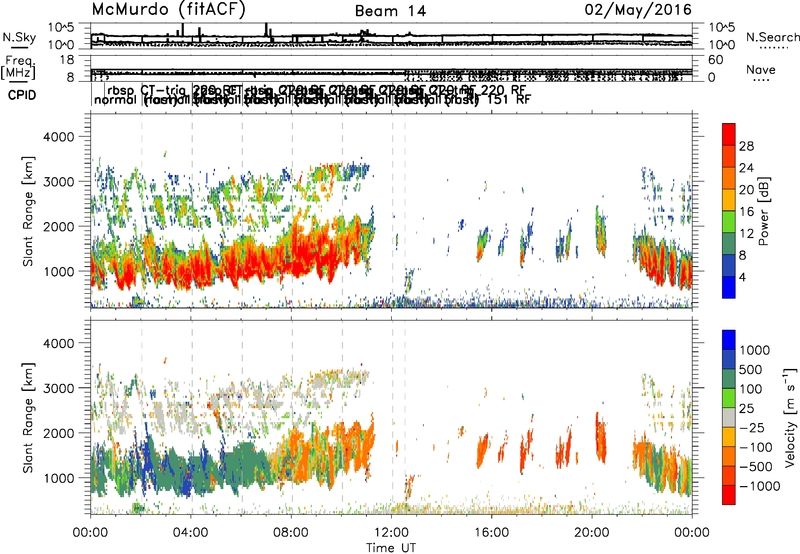Click Slant Range [km] label of velocity panel
This screenshot has width=800, height=554.
tap(28, 418)
